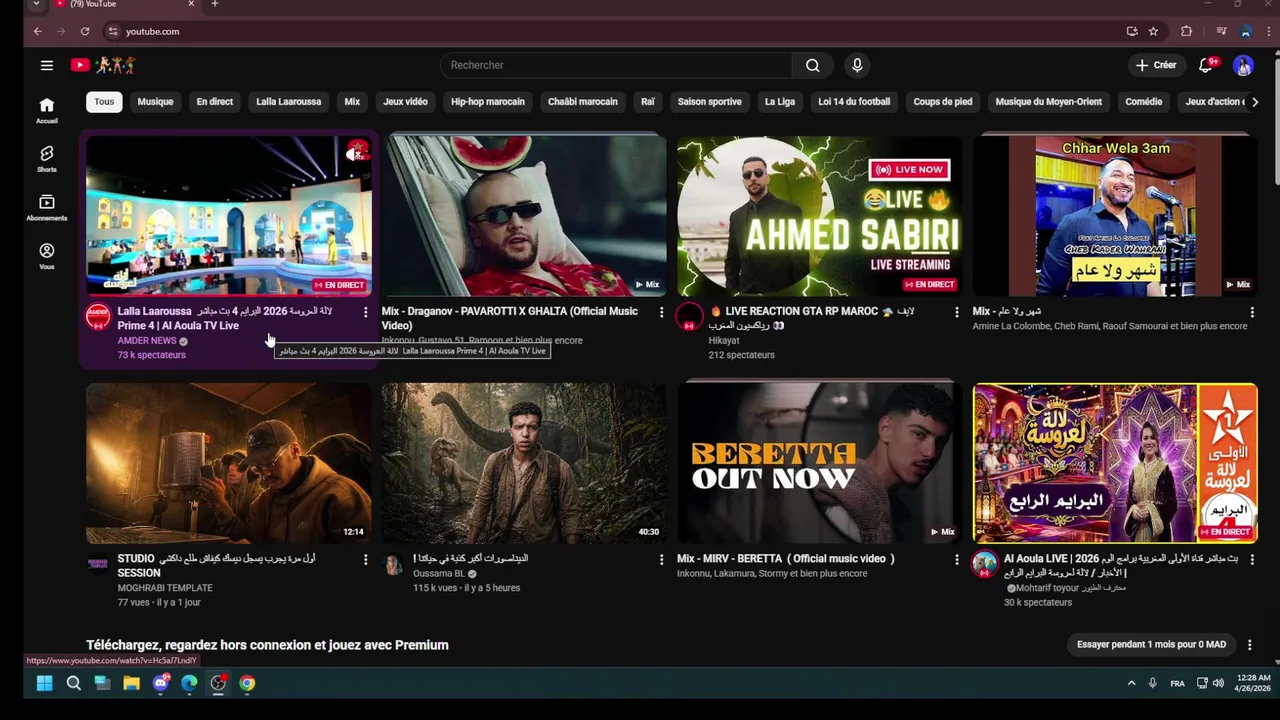Screen dimensions: 1280x720
Task: Open the tab search dropdown arrow
Action: 36,5
